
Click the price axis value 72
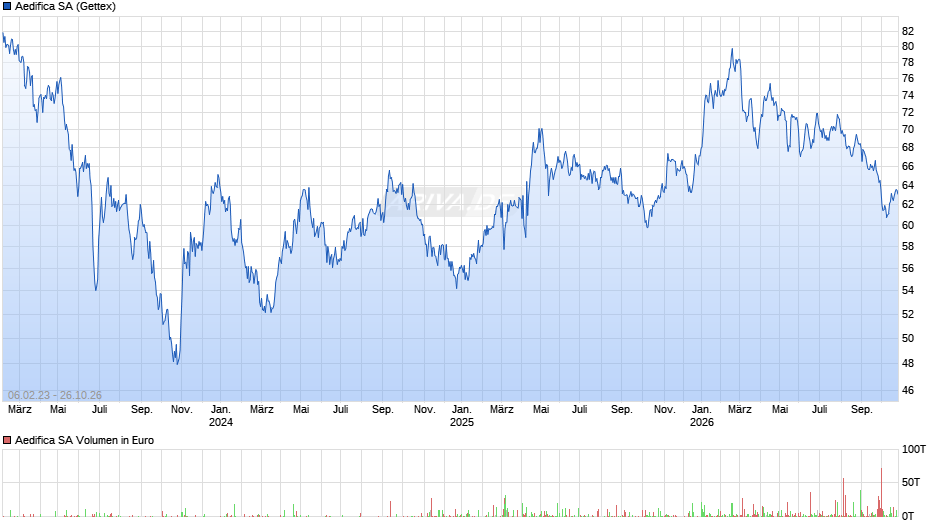coord(908,112)
